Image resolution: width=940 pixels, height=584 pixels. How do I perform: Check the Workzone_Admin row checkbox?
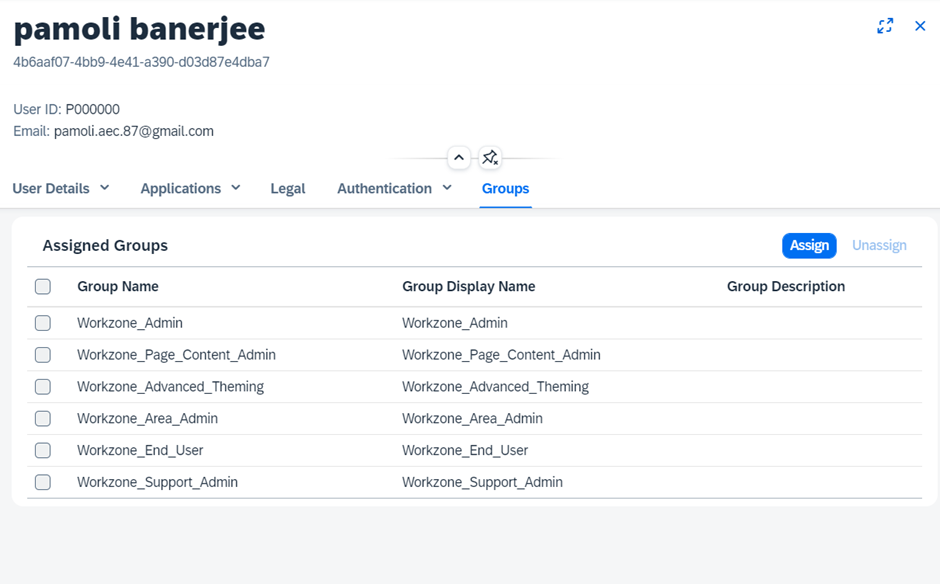[x=43, y=323]
